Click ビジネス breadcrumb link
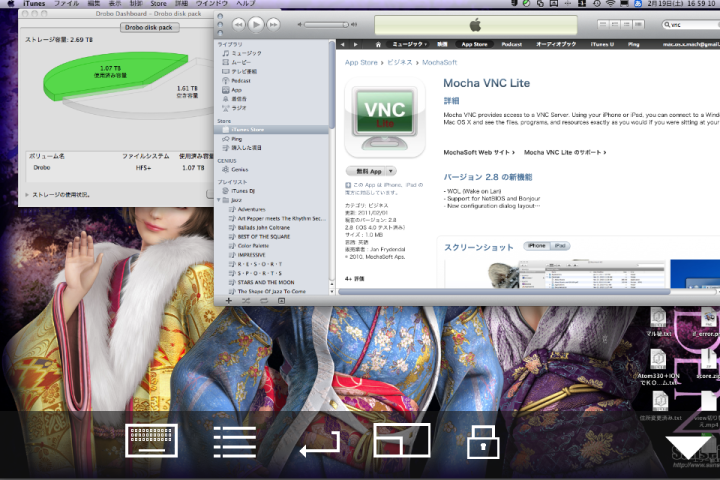This screenshot has width=720, height=480. click(x=399, y=62)
